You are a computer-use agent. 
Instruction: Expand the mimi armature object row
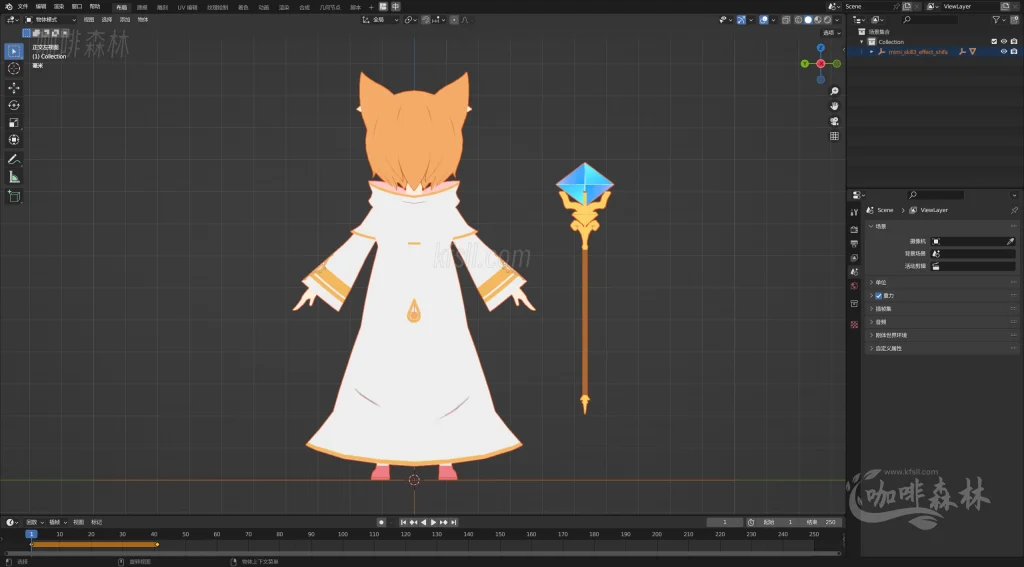[x=871, y=52]
